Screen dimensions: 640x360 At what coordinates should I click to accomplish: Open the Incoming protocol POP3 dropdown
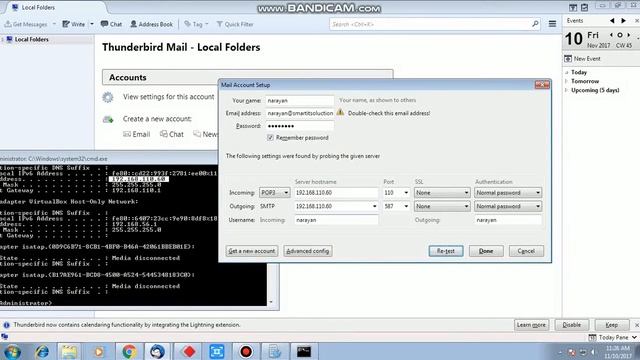coord(275,193)
